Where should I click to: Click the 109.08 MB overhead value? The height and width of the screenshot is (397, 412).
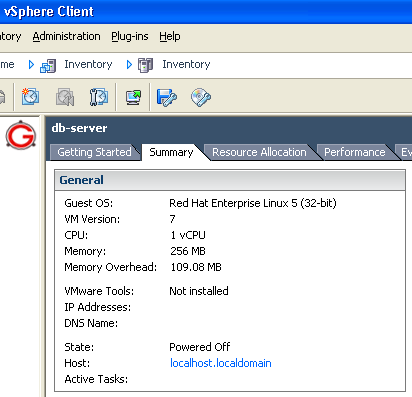(196, 267)
